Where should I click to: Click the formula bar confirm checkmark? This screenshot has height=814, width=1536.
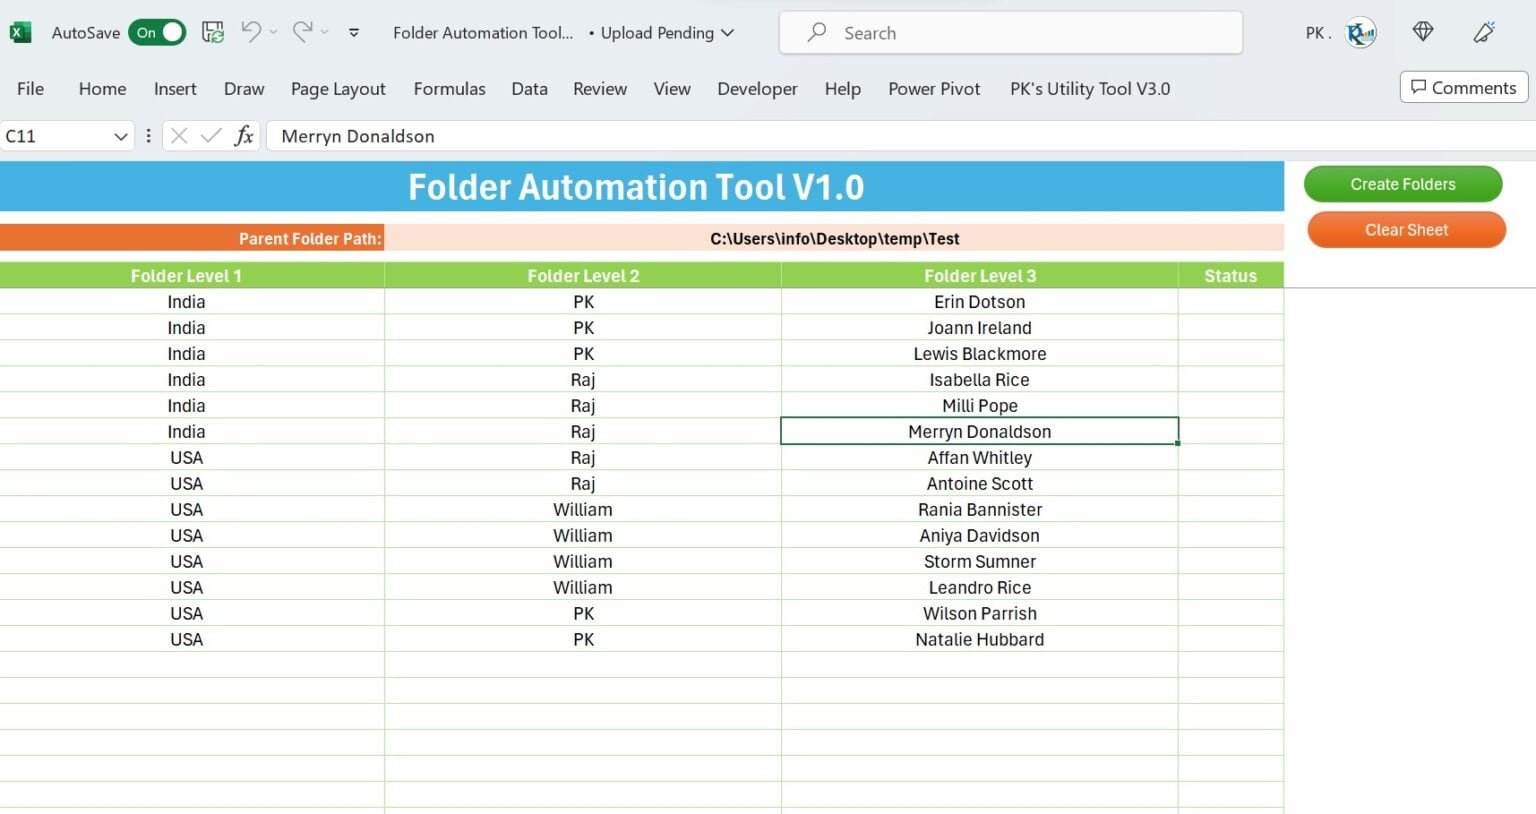pos(211,135)
